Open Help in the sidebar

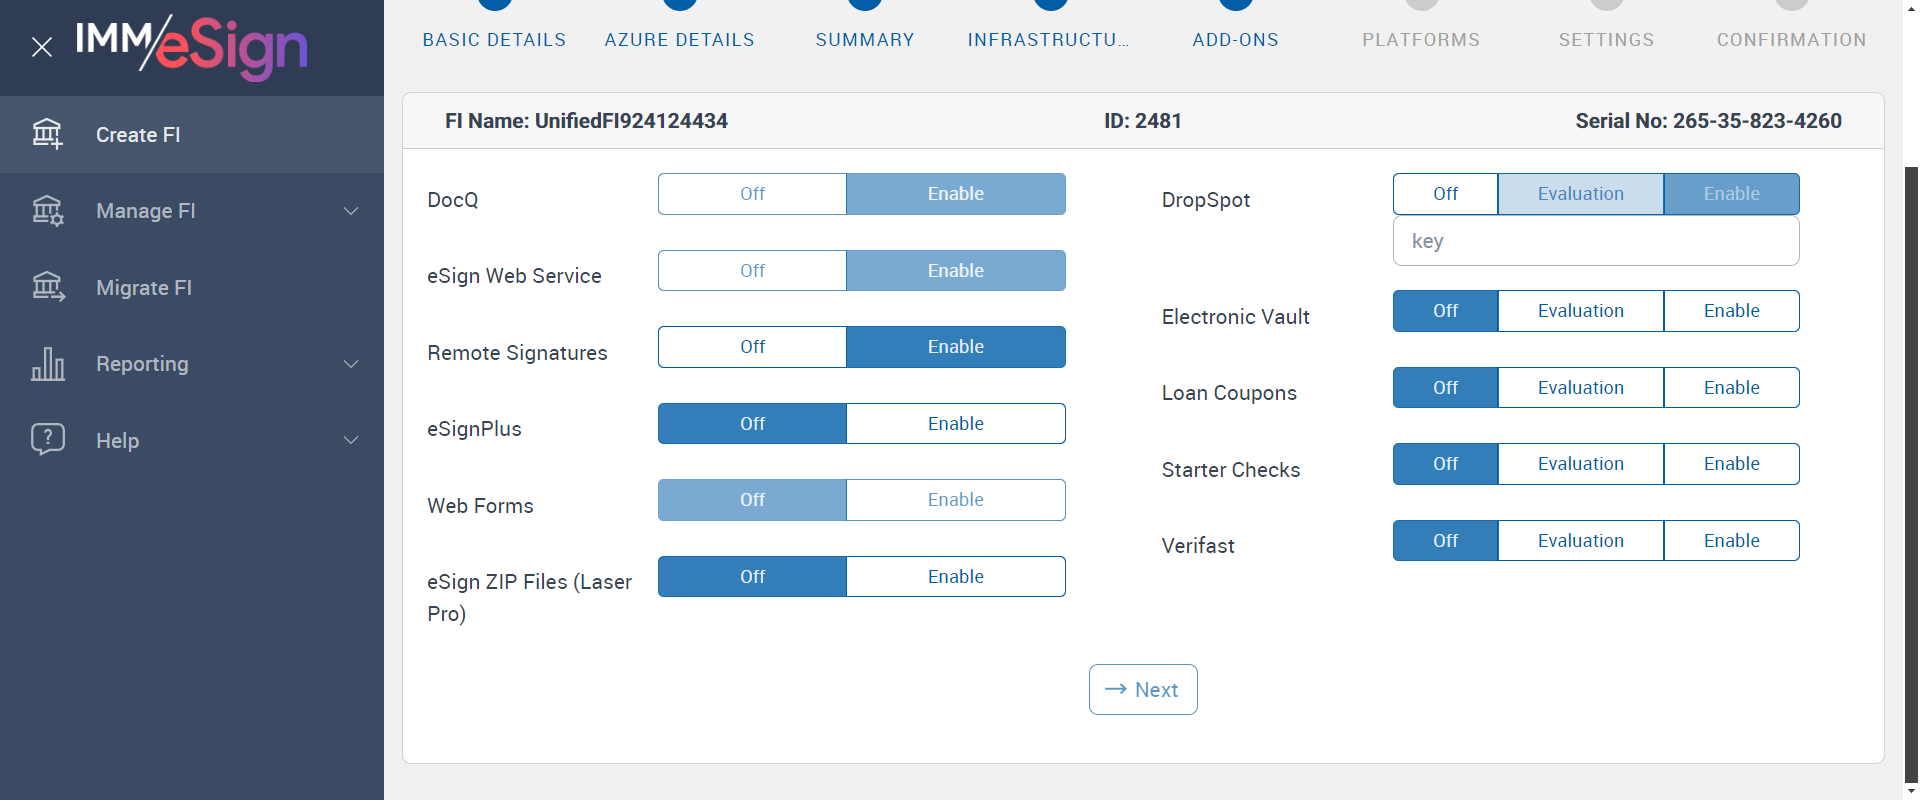pos(192,440)
